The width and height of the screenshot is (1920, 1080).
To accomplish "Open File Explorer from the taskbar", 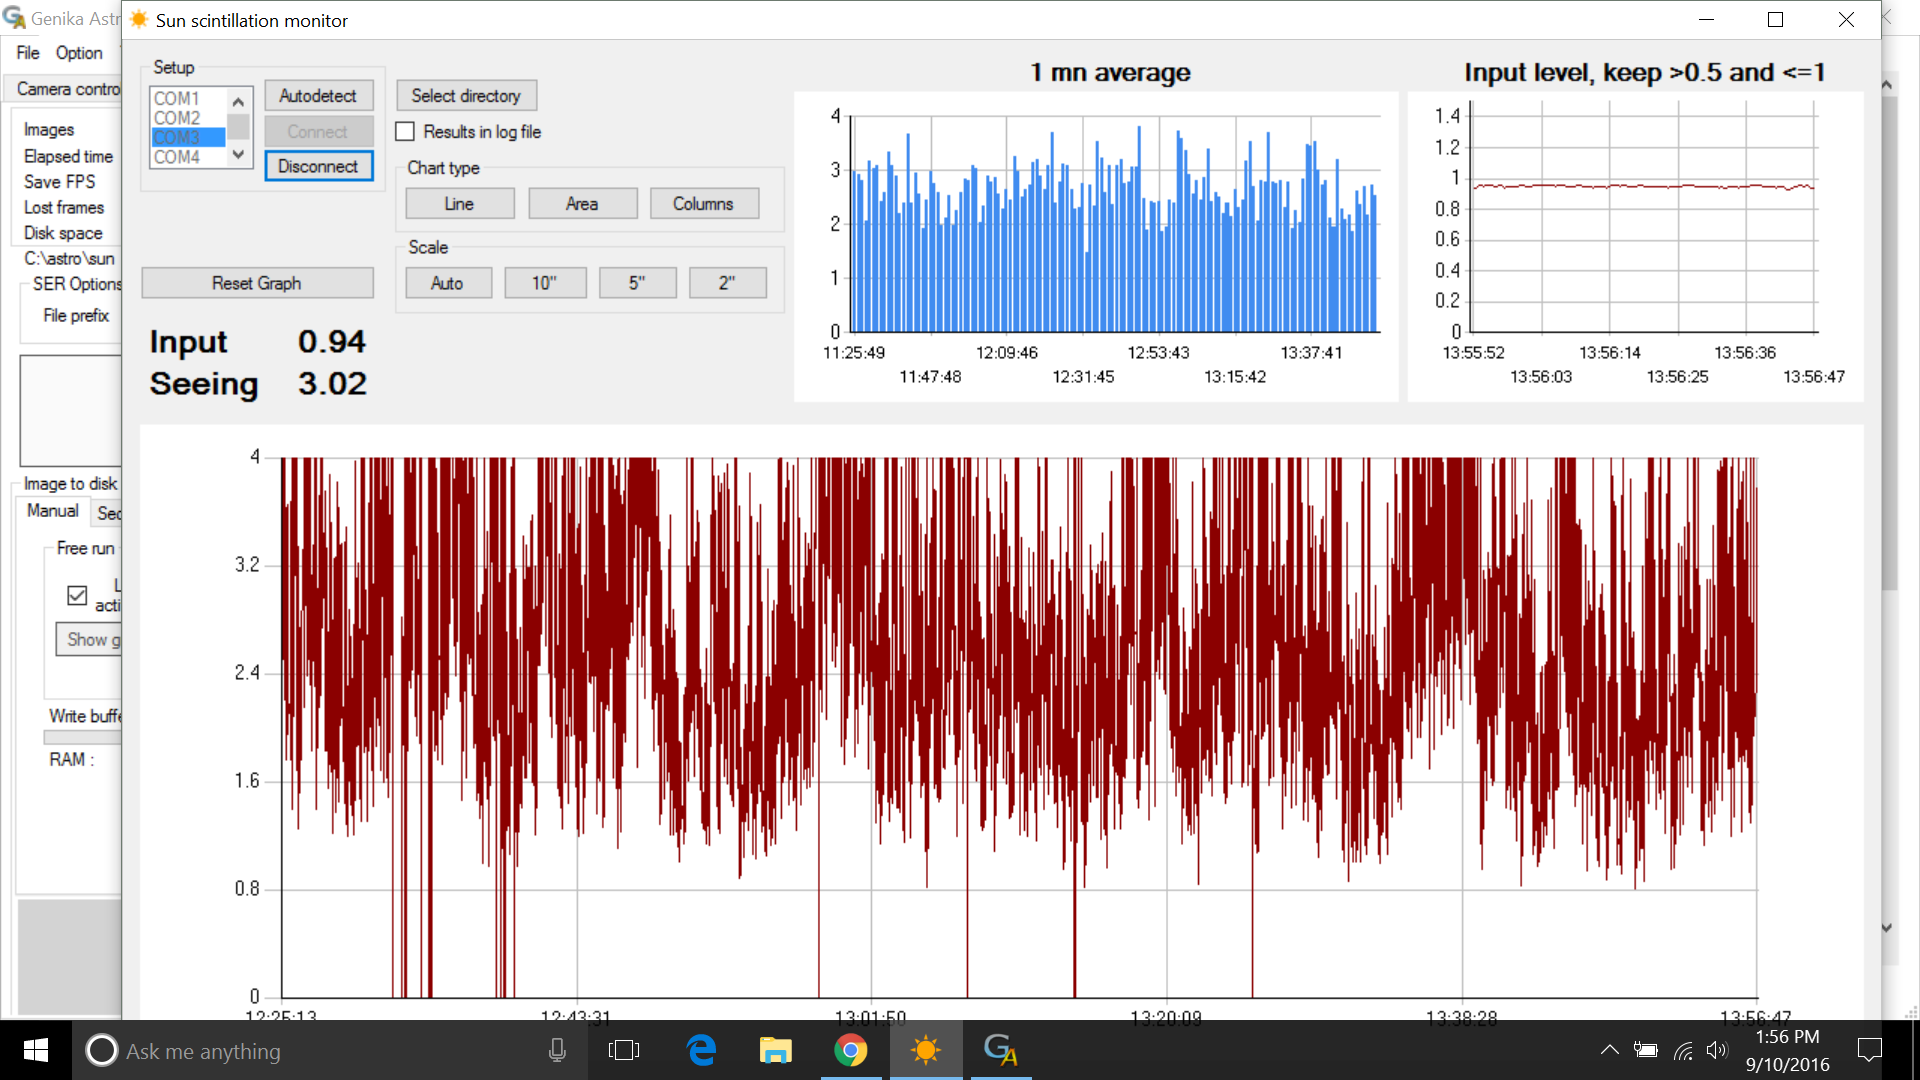I will [x=775, y=1050].
